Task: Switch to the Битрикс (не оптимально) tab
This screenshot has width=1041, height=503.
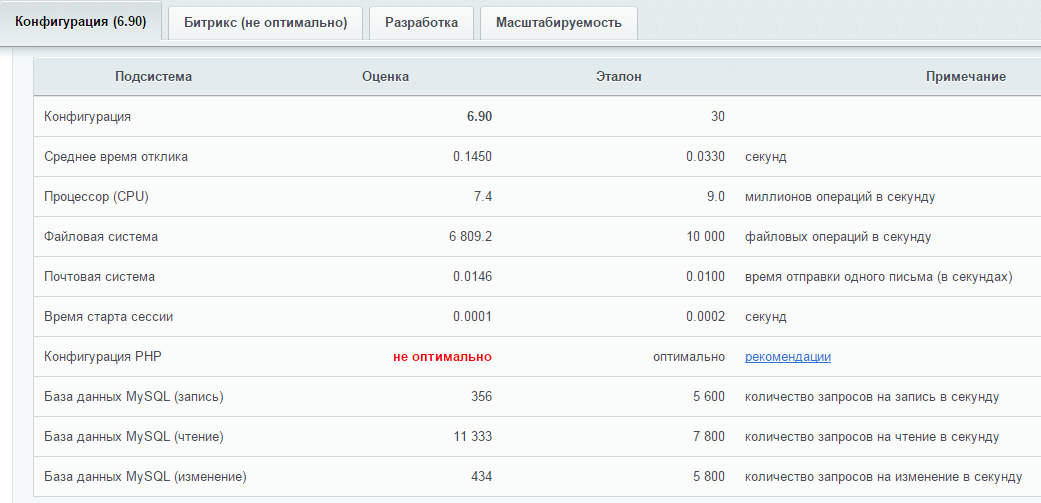Action: click(265, 23)
